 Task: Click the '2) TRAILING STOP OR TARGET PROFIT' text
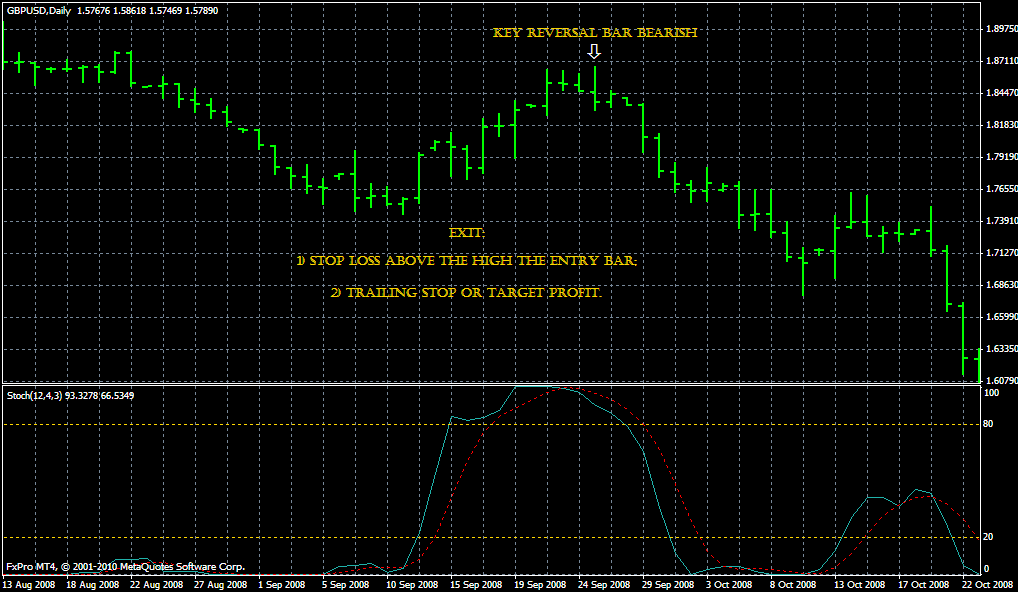[x=465, y=295]
